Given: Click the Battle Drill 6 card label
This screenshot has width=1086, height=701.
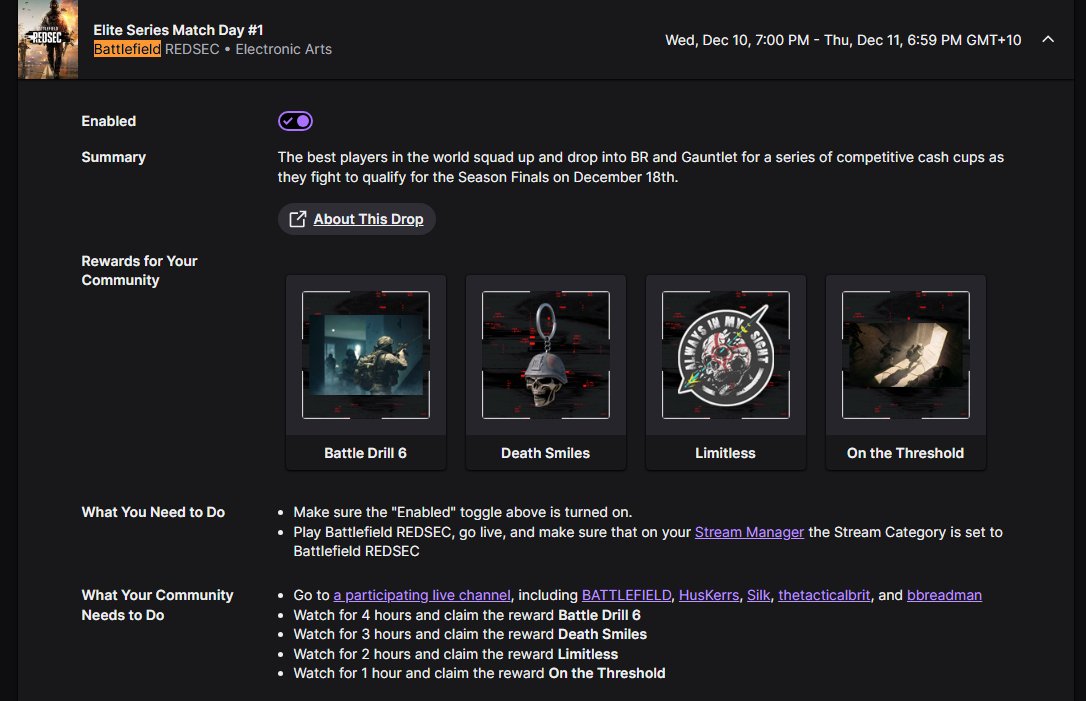Looking at the screenshot, I should click(x=365, y=453).
